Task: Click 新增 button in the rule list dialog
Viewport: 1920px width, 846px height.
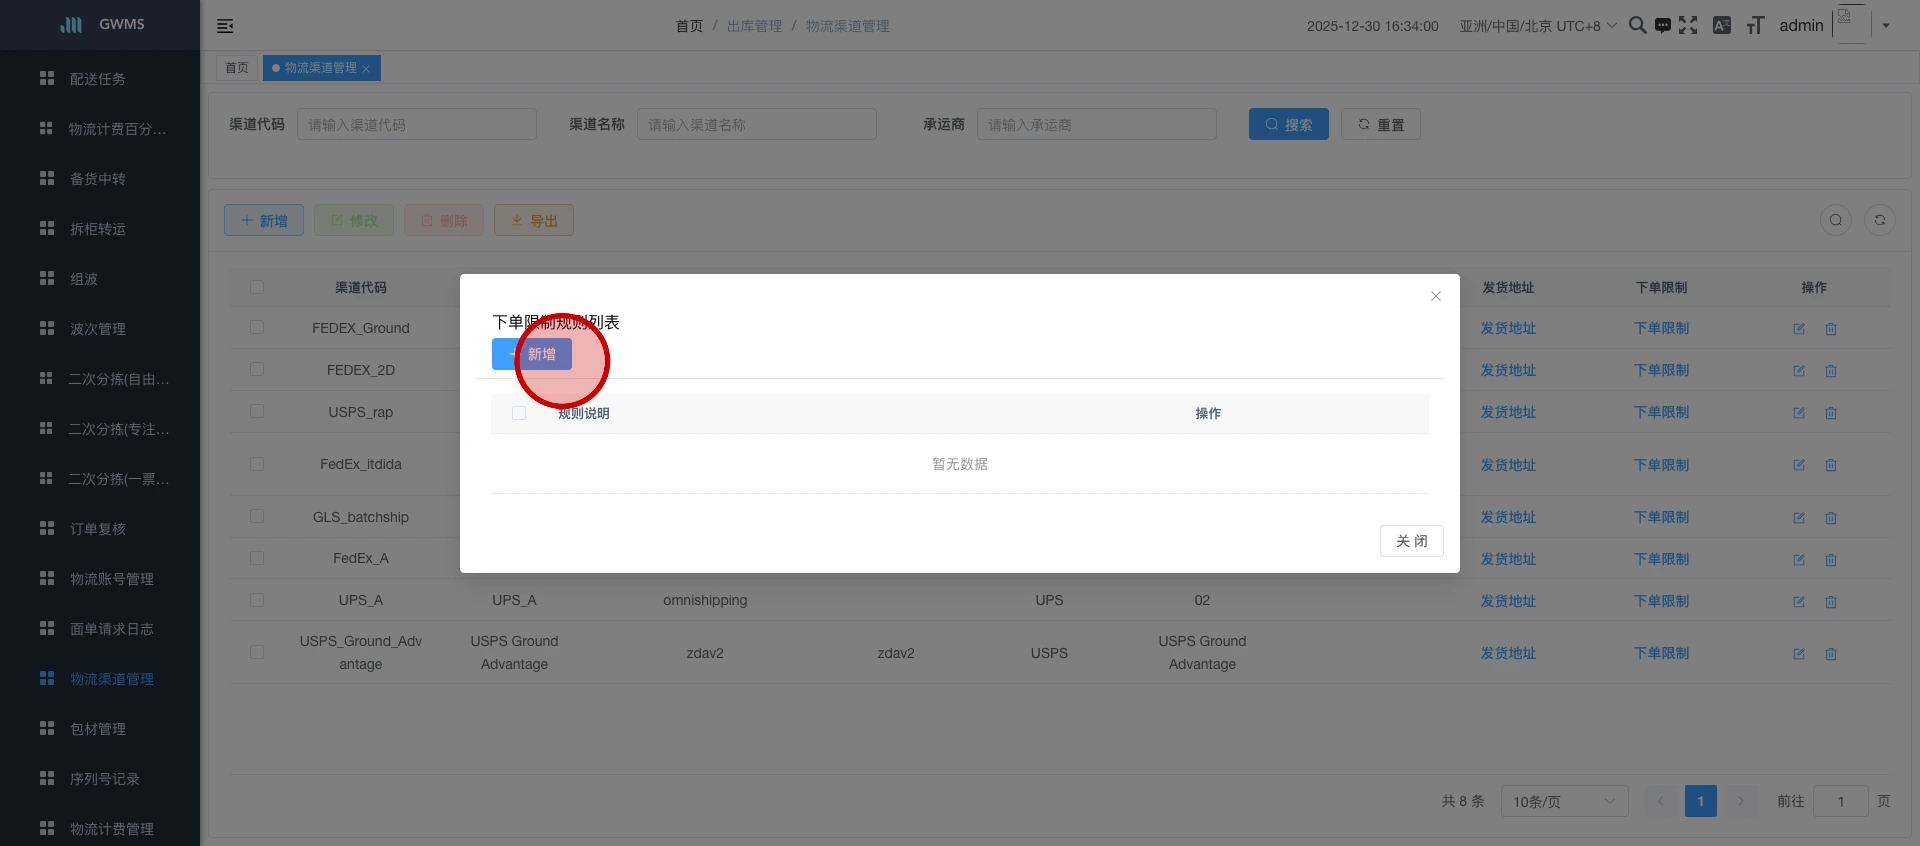Action: tap(532, 354)
